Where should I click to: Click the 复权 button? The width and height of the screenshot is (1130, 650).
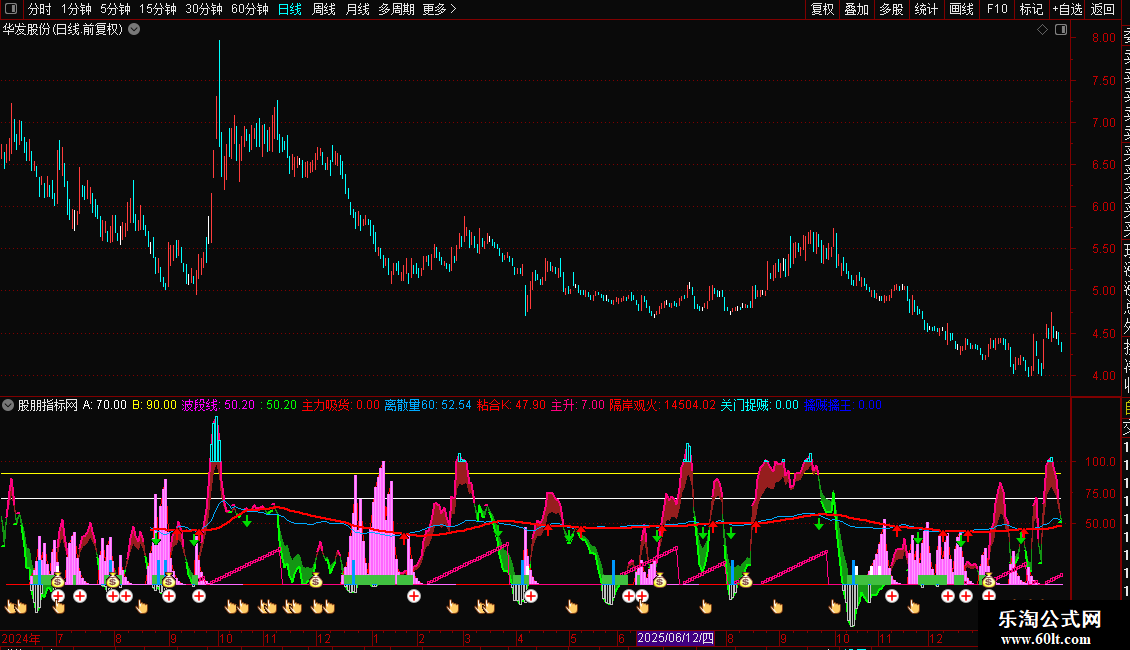point(822,9)
